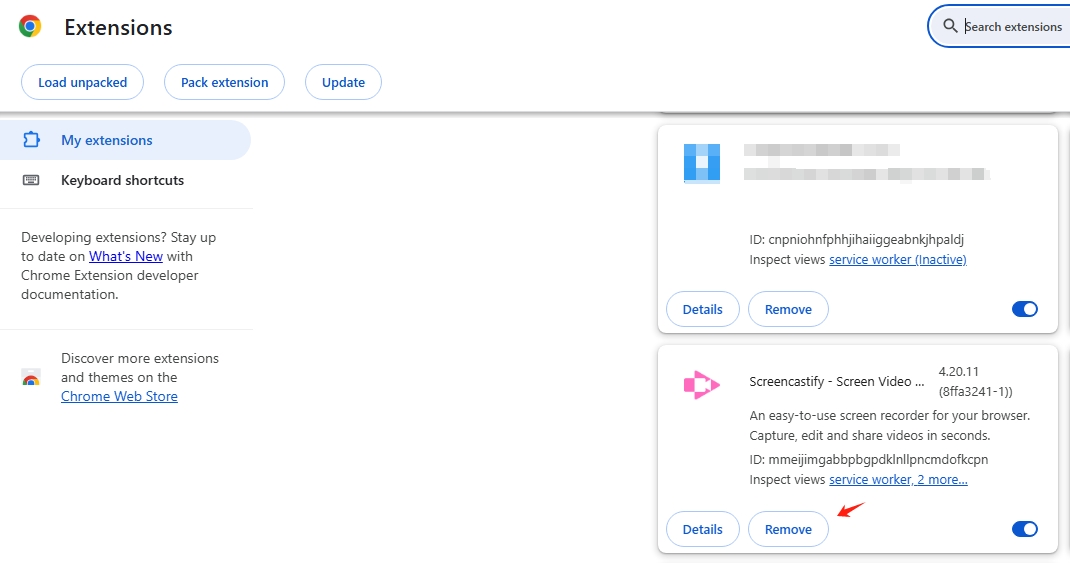Click the Chrome Web Store rainbow icon
The image size is (1070, 563).
click(31, 377)
